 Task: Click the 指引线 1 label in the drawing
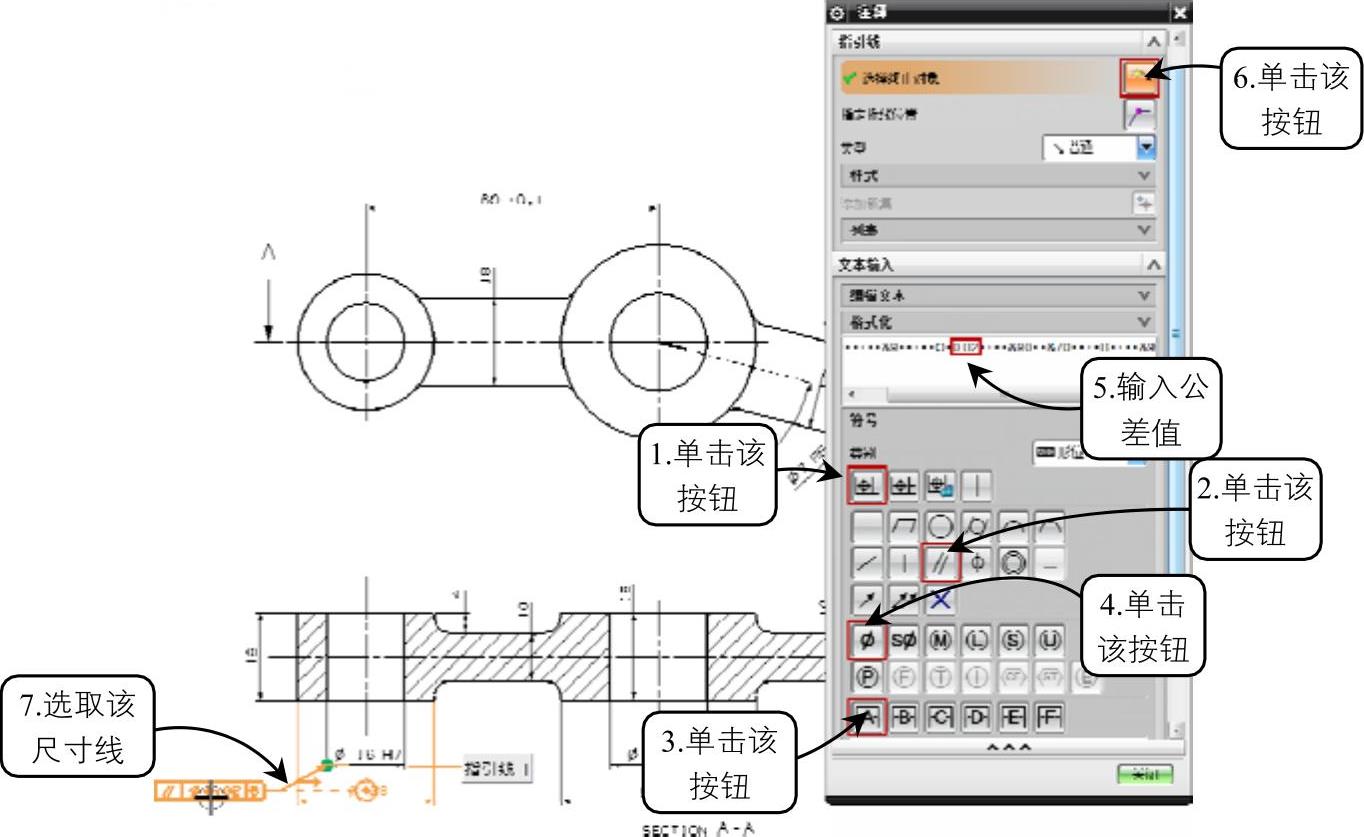[496, 768]
